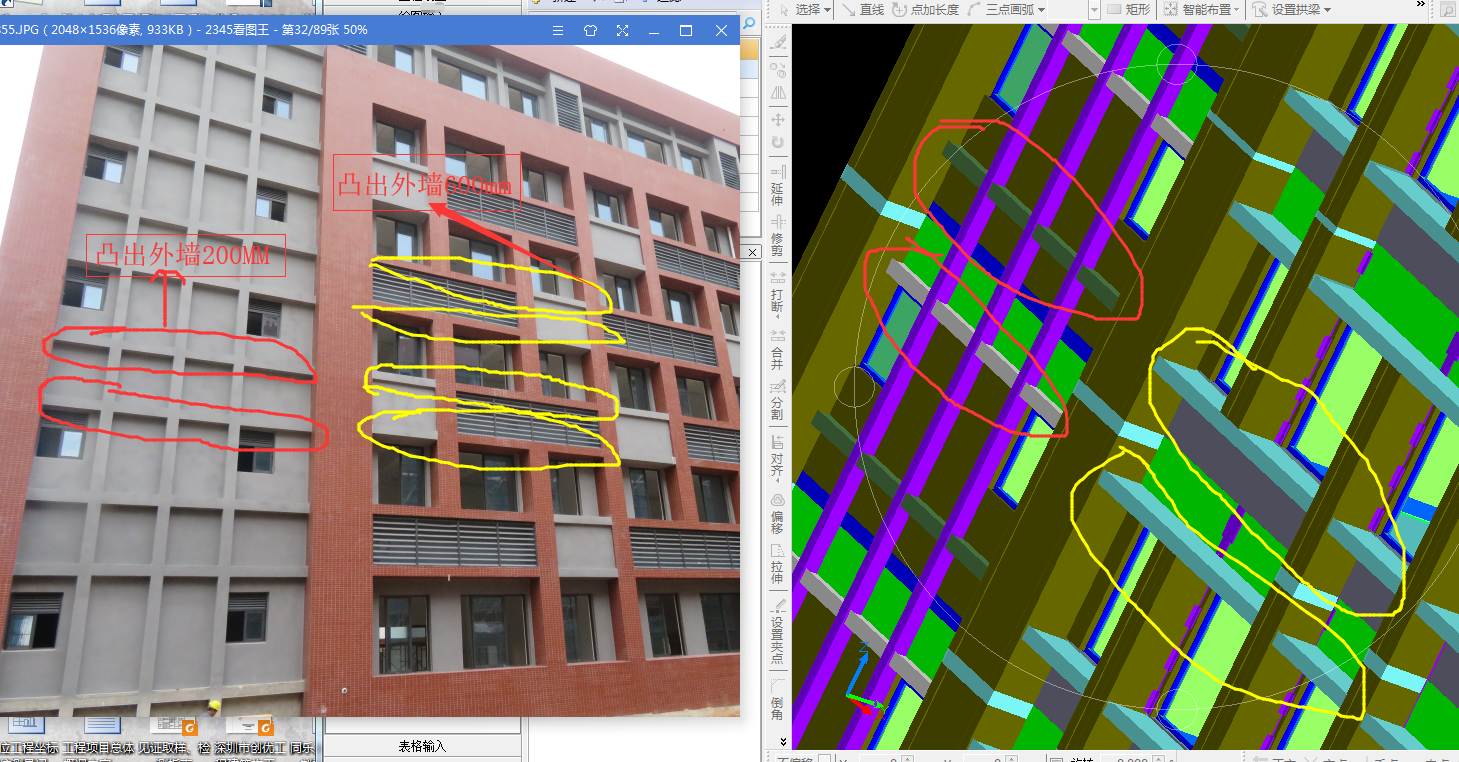1459x762 pixels.
Task: Select the 拉伸 stretch tool
Action: click(x=778, y=564)
